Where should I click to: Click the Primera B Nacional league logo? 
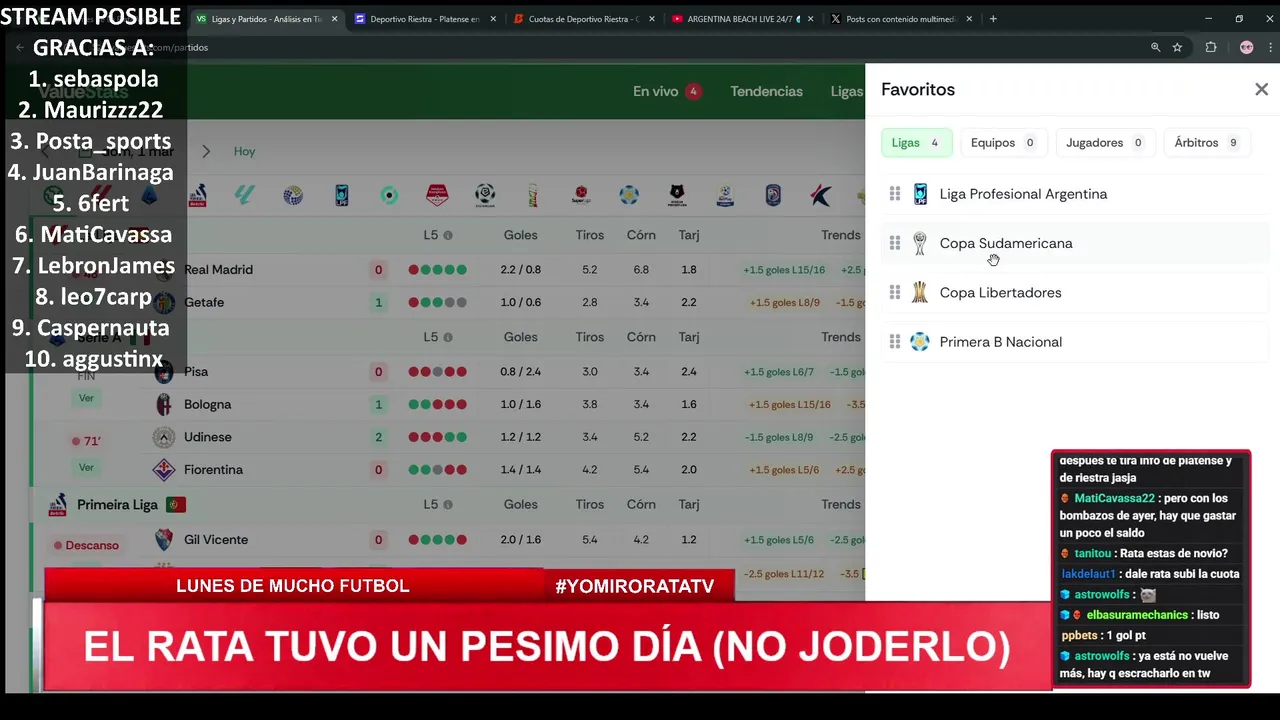(x=920, y=342)
